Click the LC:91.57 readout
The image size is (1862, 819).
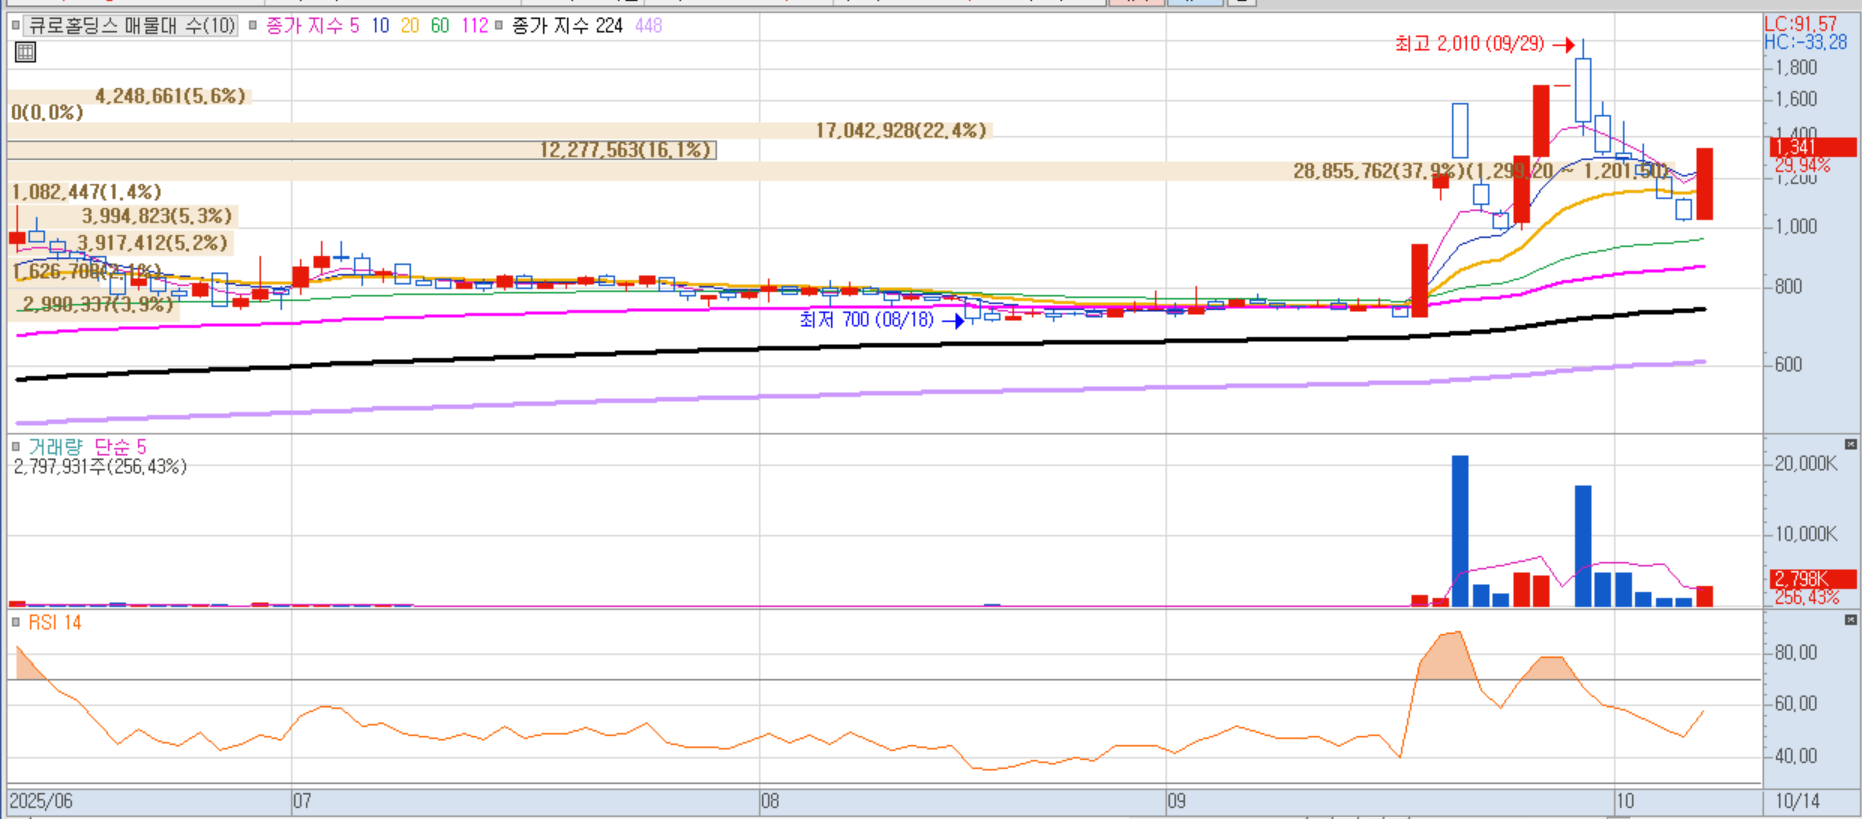point(1801,24)
